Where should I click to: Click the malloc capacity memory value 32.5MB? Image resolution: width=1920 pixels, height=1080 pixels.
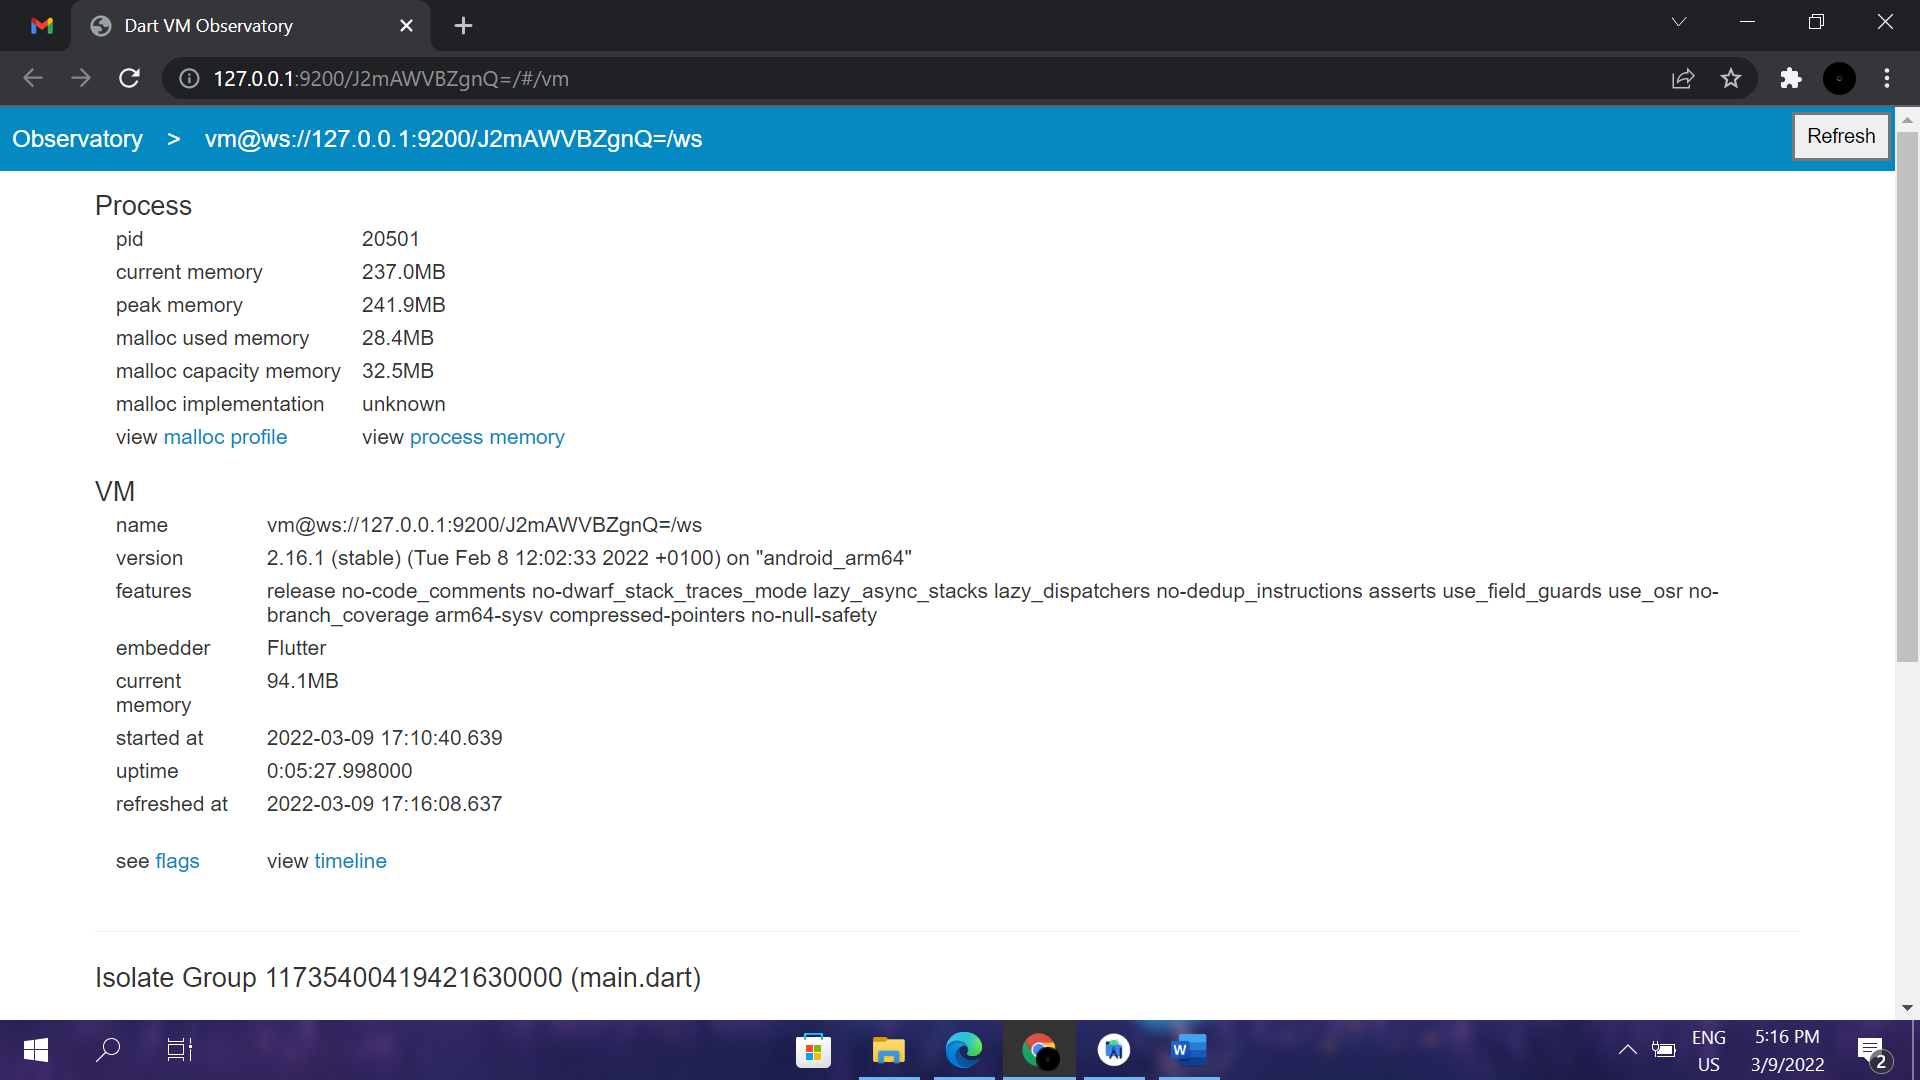398,371
